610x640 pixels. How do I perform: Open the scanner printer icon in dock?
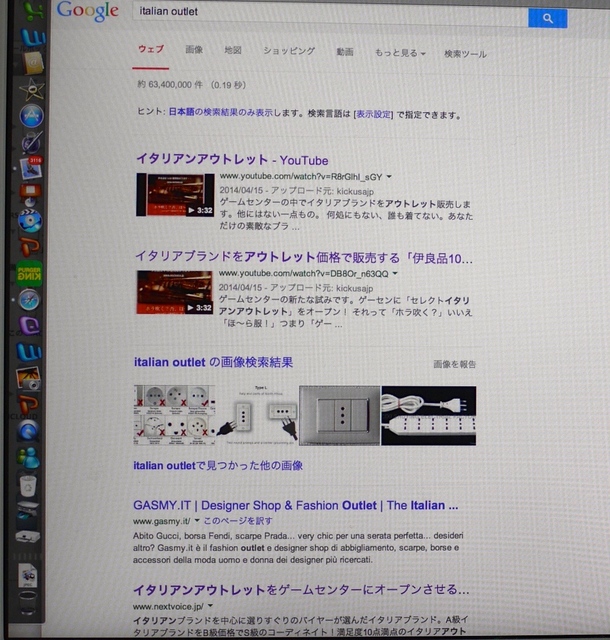(28, 511)
